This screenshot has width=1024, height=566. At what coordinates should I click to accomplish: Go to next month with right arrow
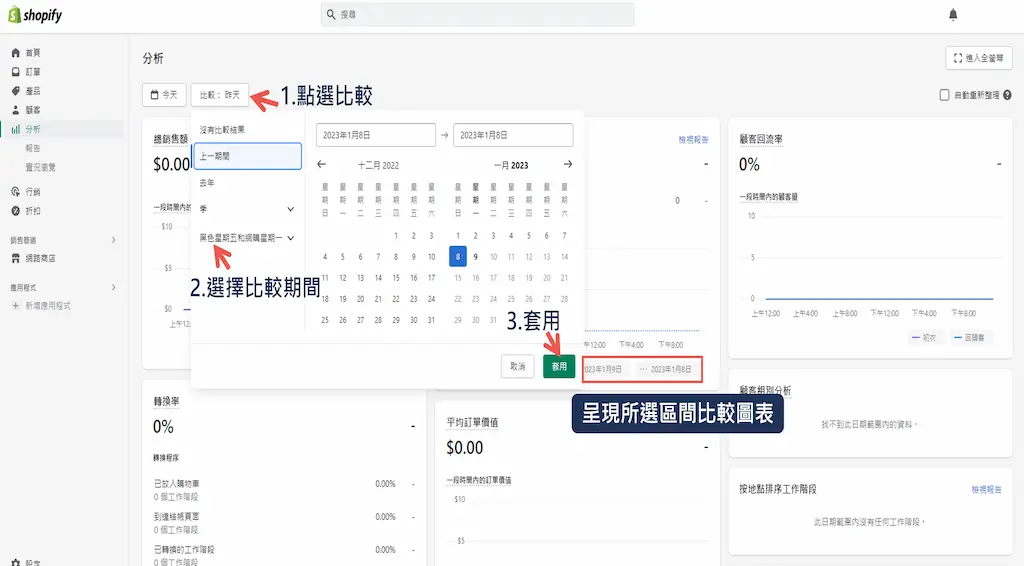pos(568,165)
